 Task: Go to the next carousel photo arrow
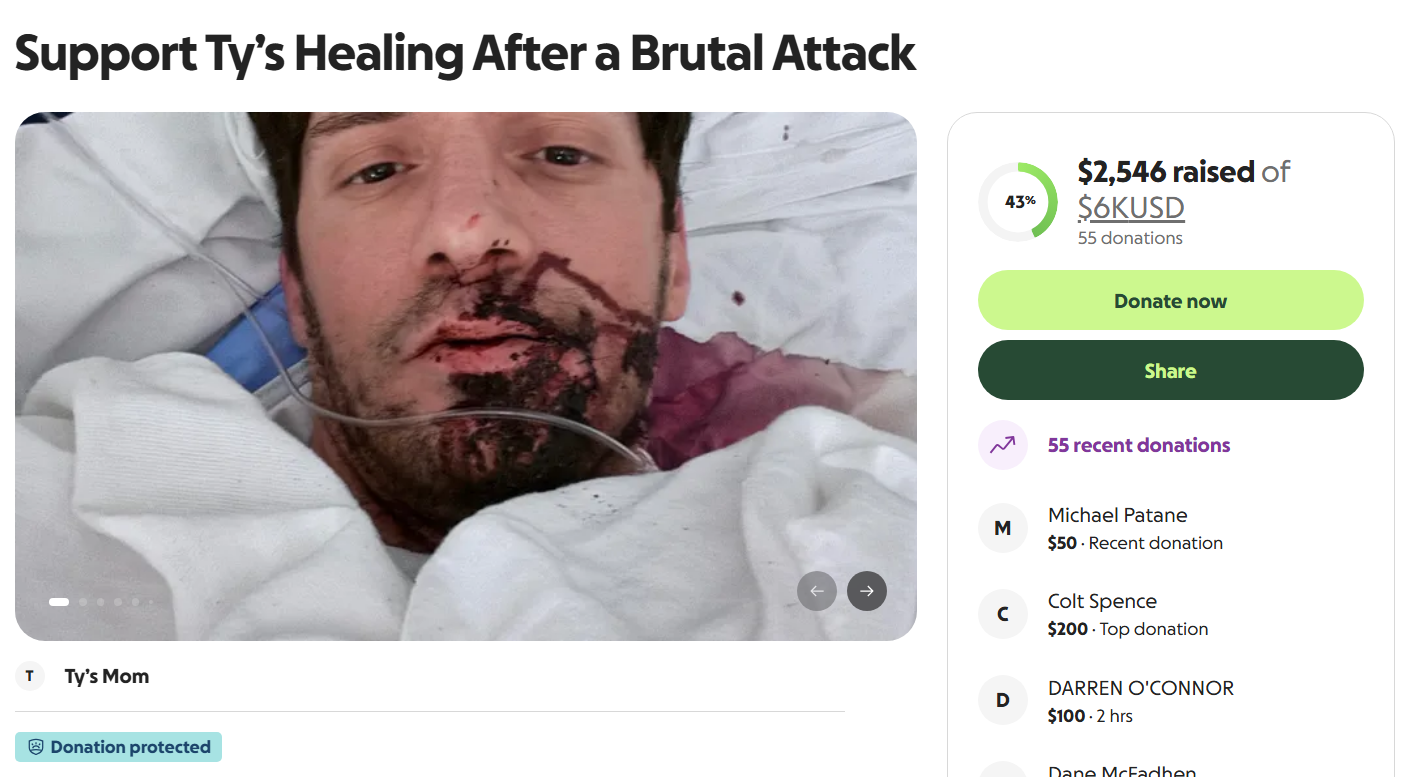pos(866,591)
